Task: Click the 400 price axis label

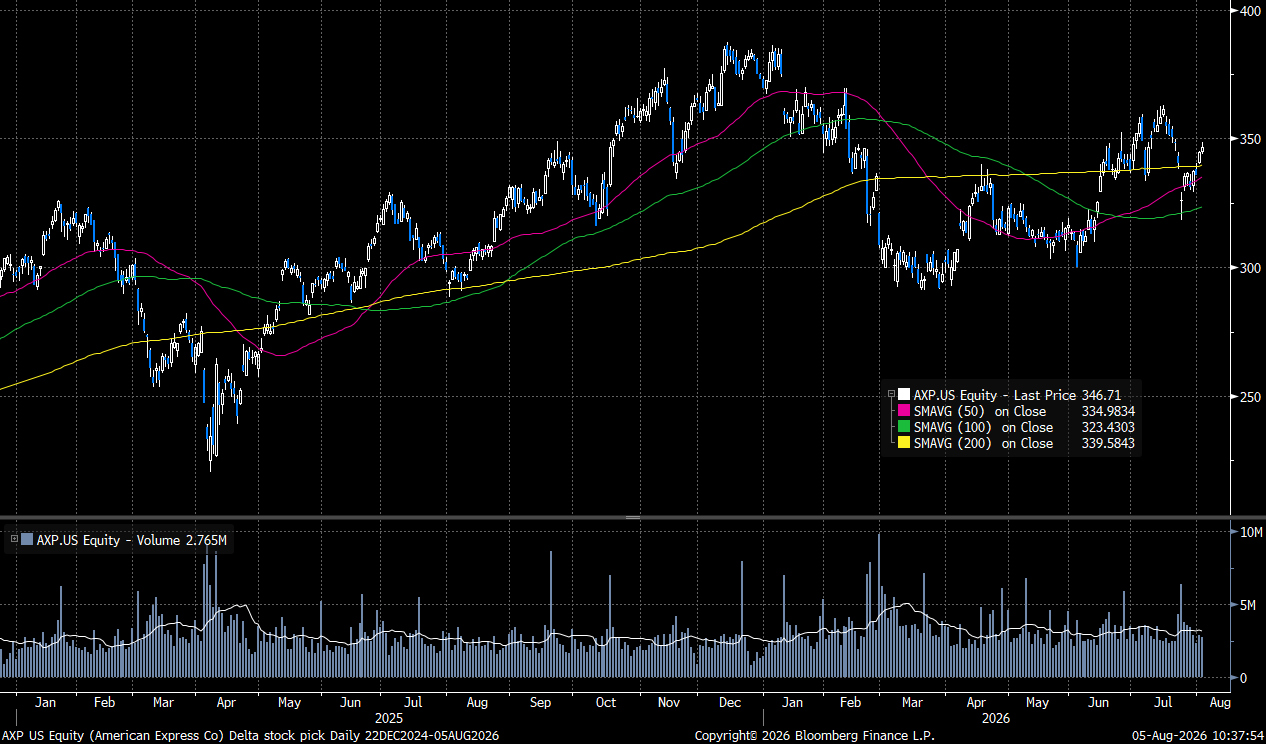Action: (x=1249, y=10)
